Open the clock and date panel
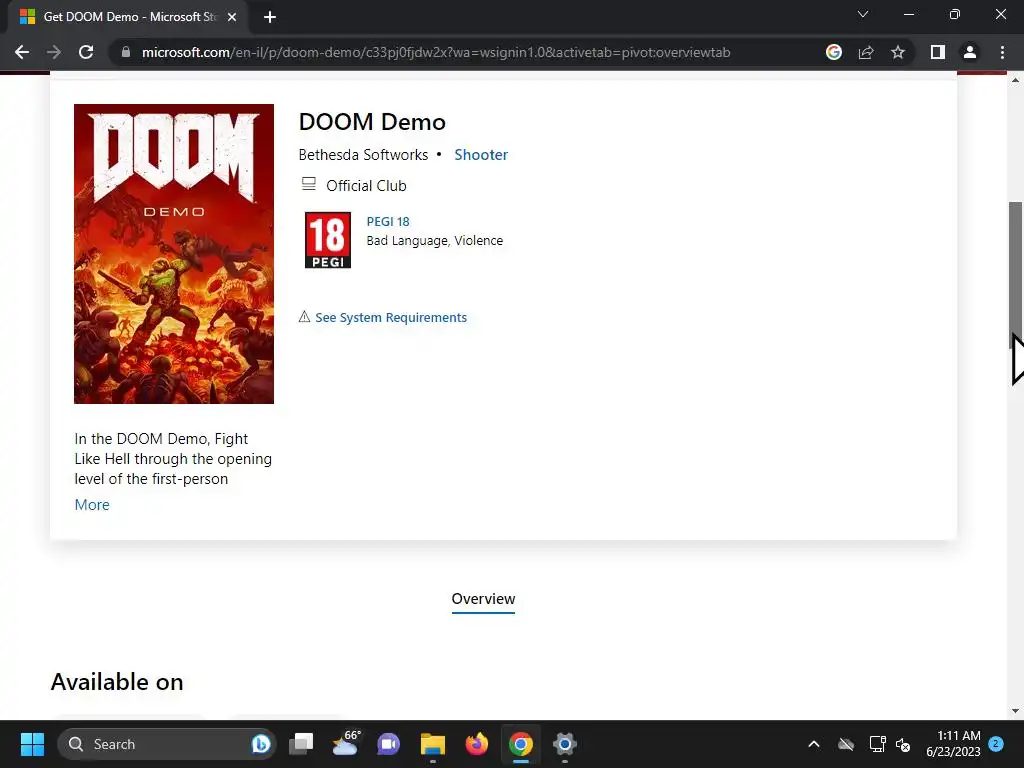 tap(953, 744)
